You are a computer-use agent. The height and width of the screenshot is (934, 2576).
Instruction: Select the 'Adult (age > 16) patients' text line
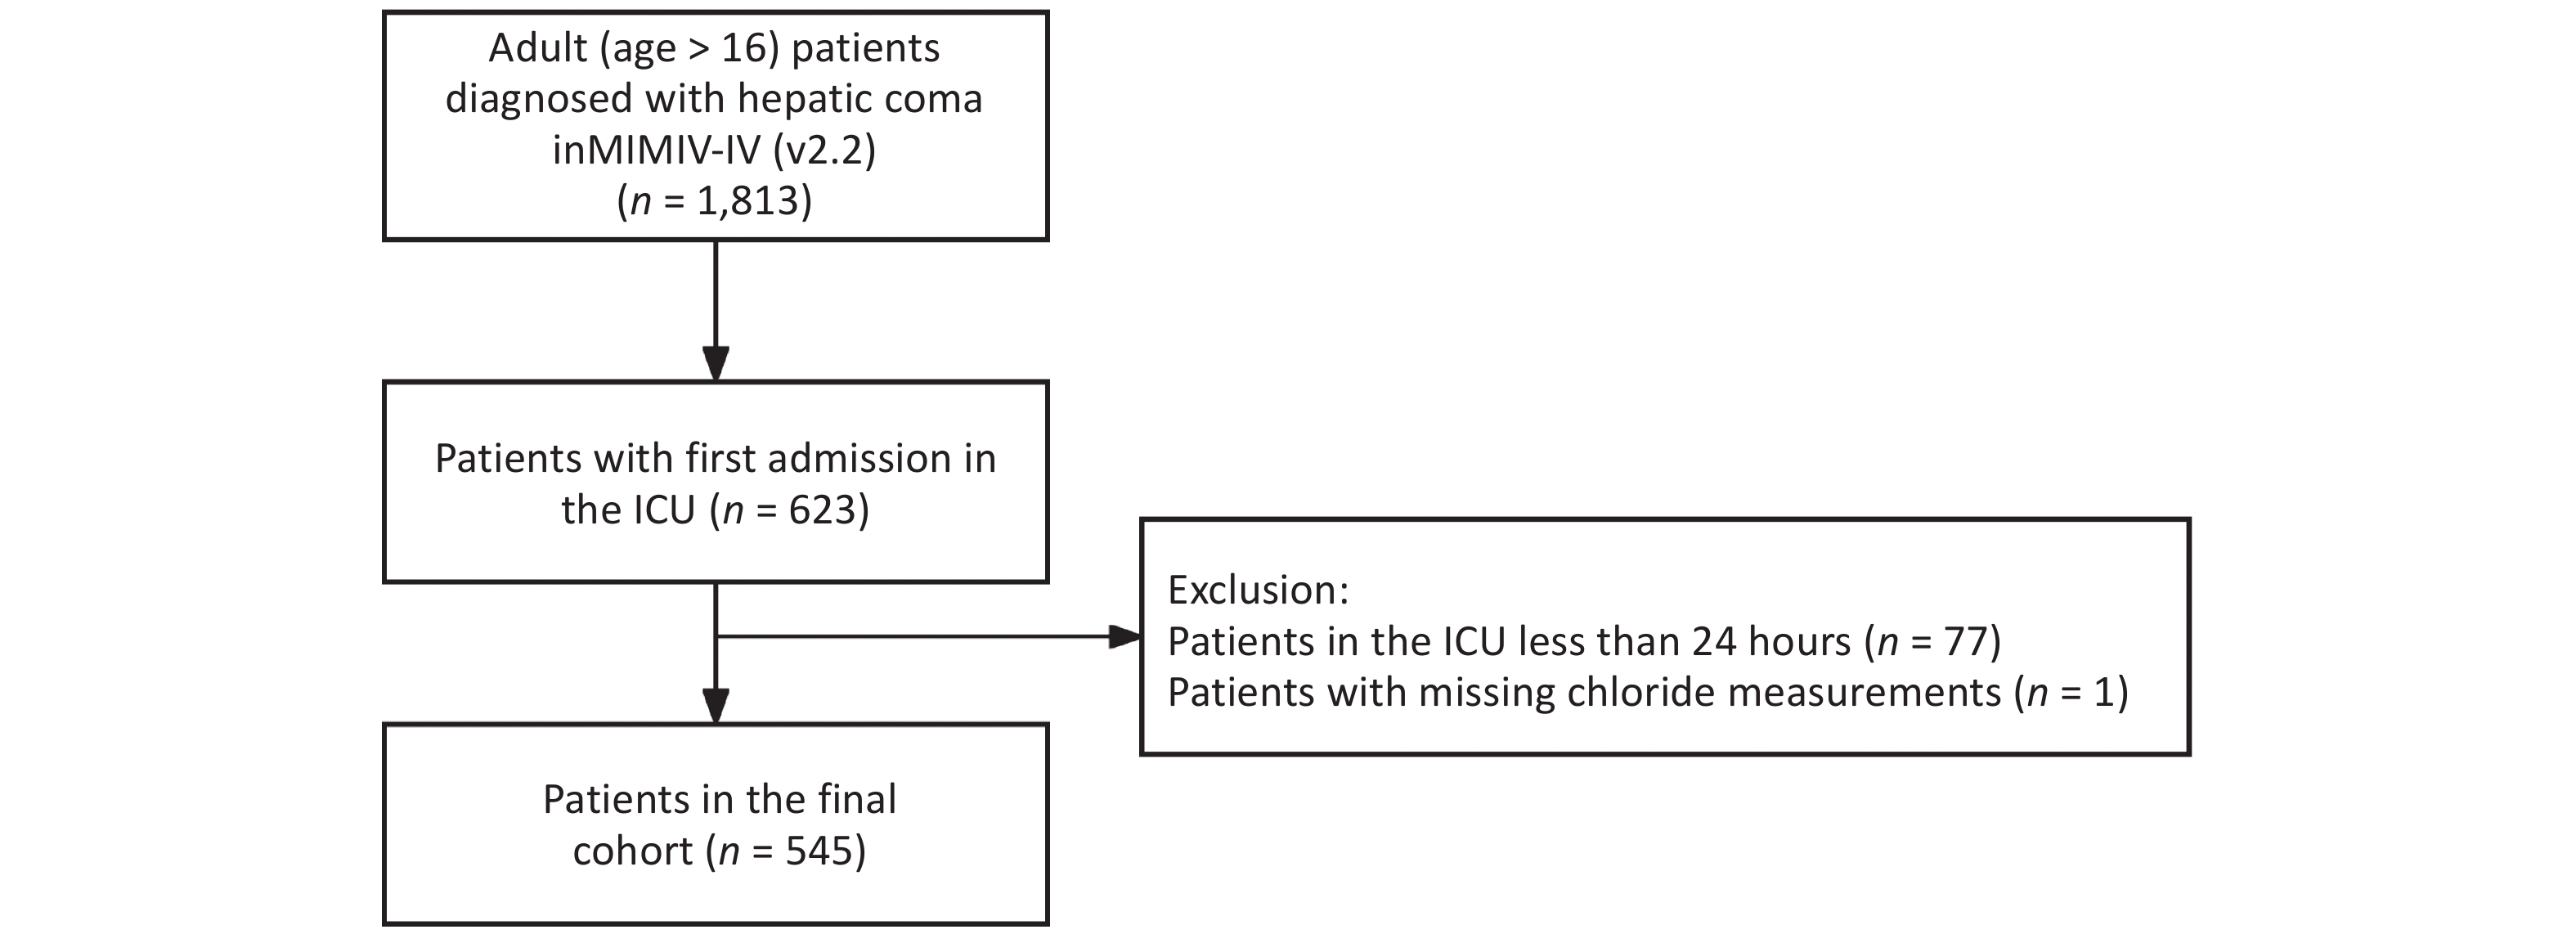(x=714, y=48)
